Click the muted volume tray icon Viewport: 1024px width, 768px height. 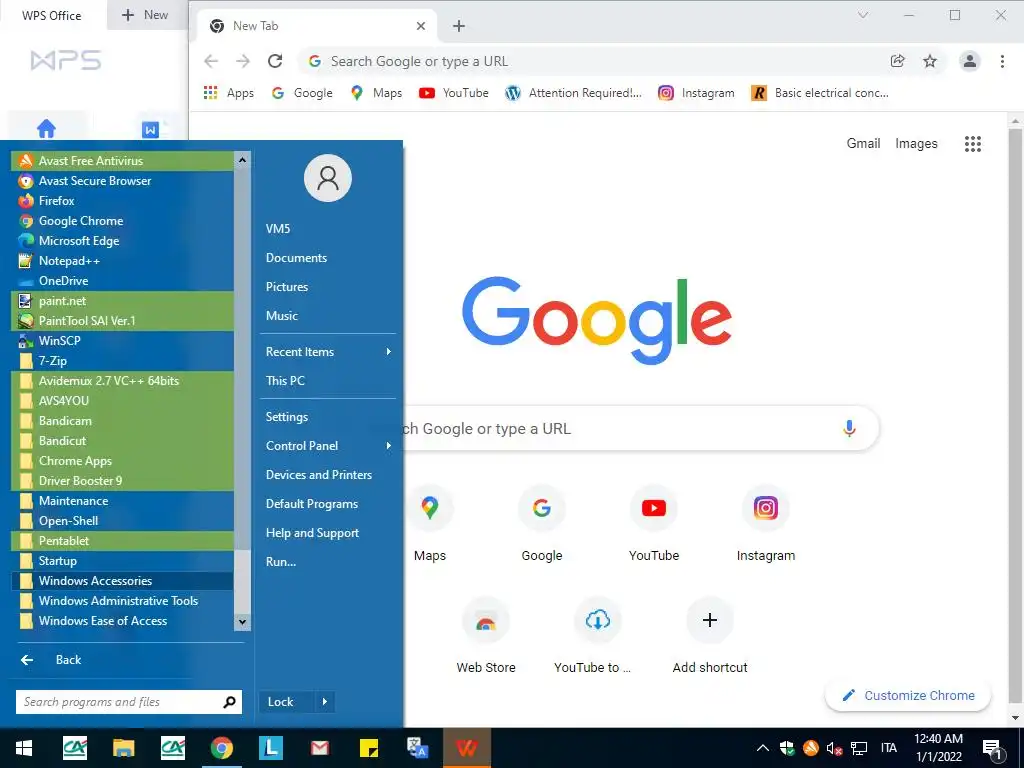point(834,748)
